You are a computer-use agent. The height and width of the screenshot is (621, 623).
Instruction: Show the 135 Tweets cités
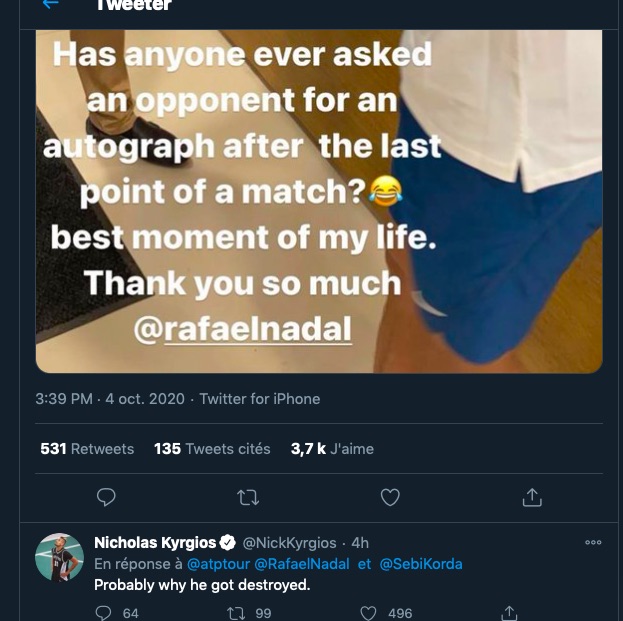click(x=212, y=449)
